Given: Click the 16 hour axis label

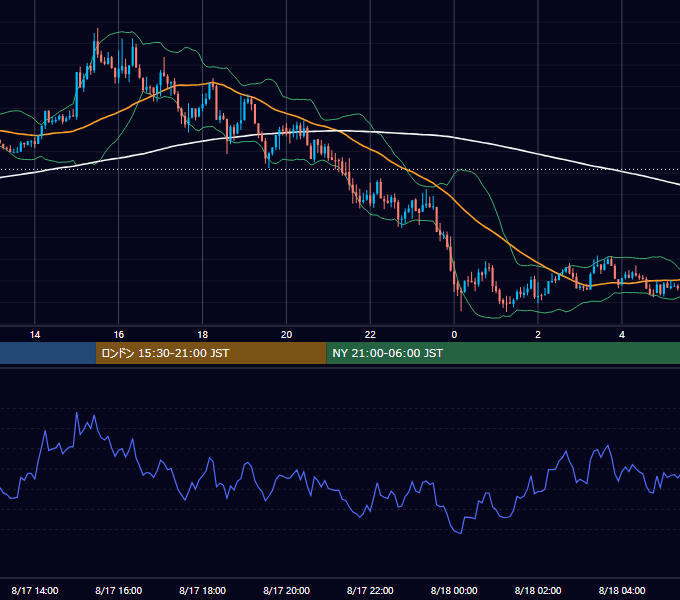Looking at the screenshot, I should tap(118, 335).
